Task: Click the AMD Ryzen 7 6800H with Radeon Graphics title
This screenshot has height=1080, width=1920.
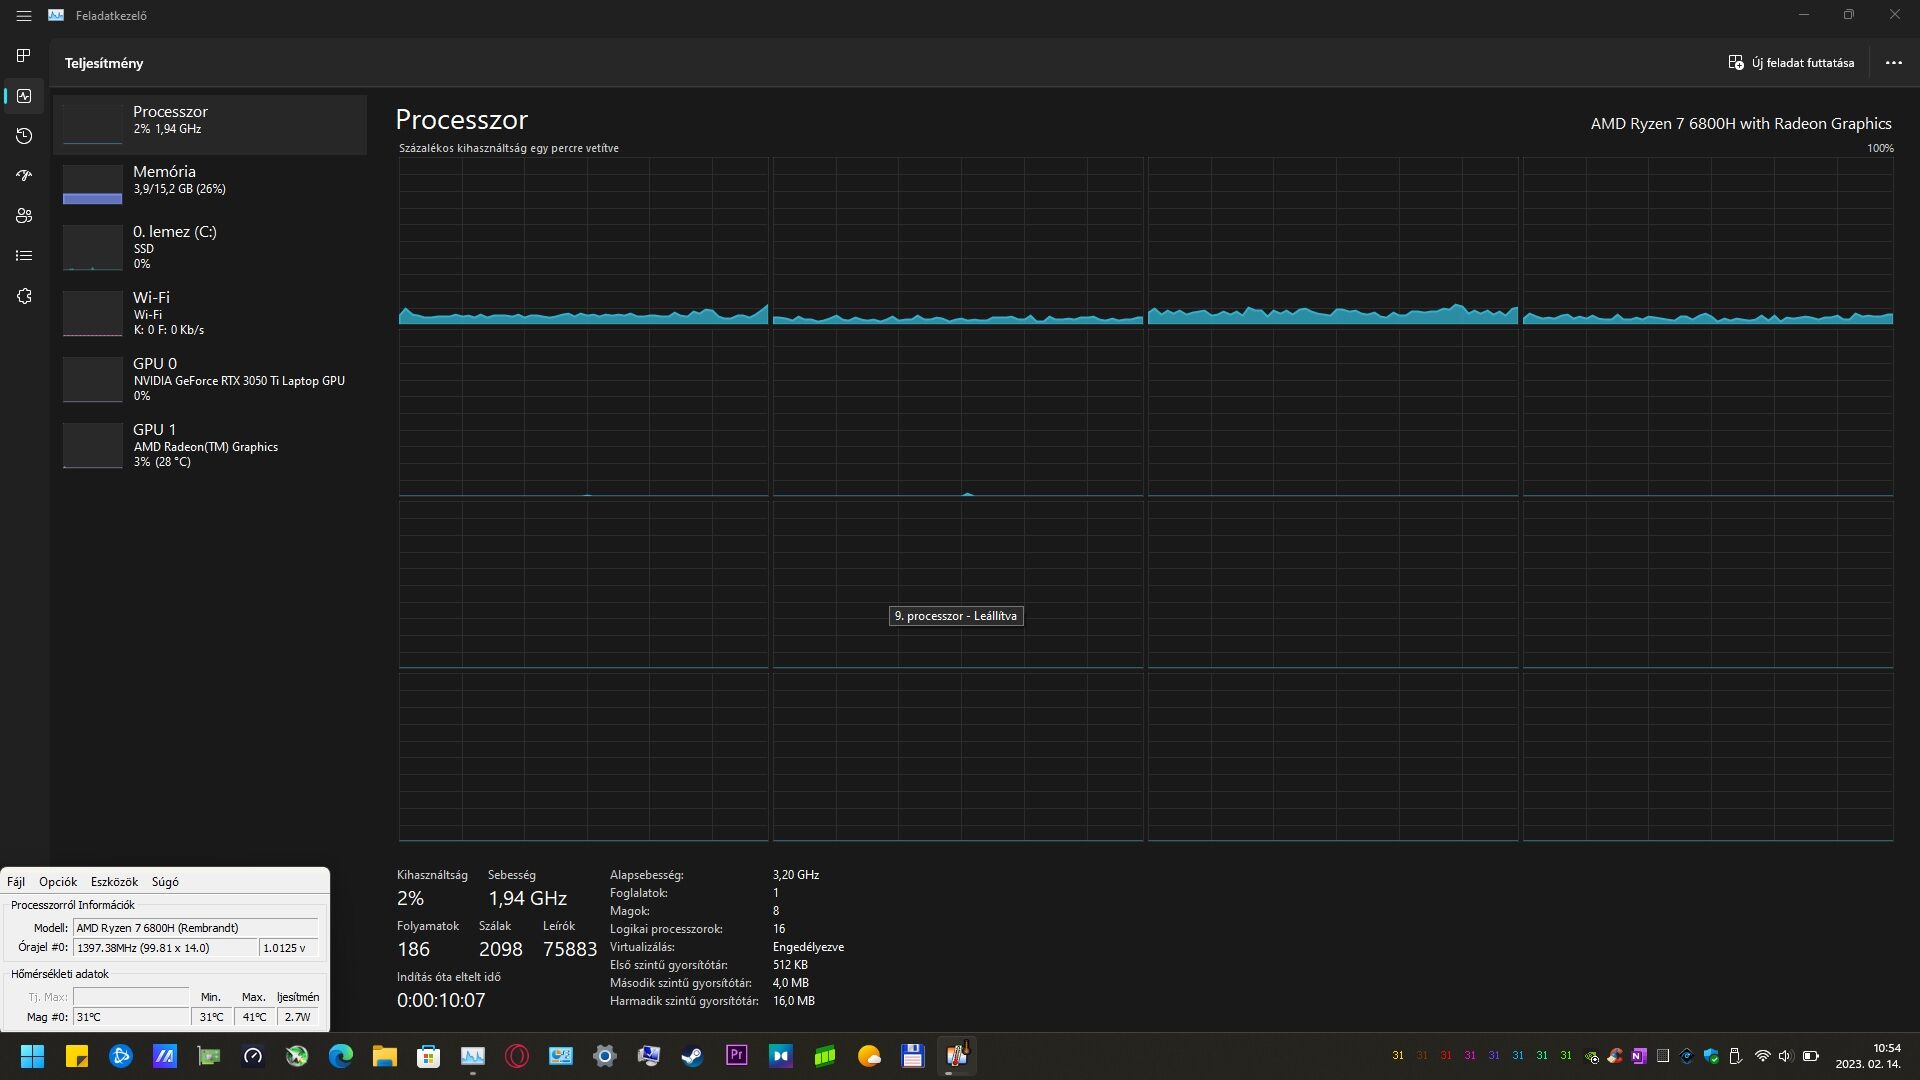Action: [x=1741, y=124]
